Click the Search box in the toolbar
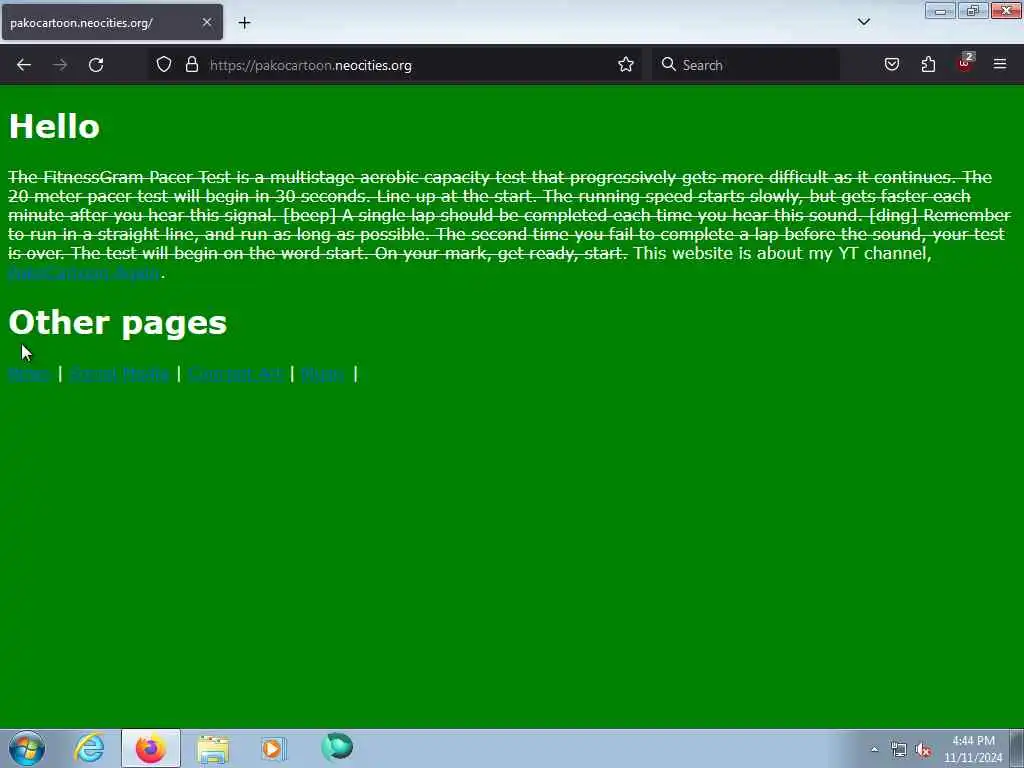The width and height of the screenshot is (1024, 768). click(746, 65)
